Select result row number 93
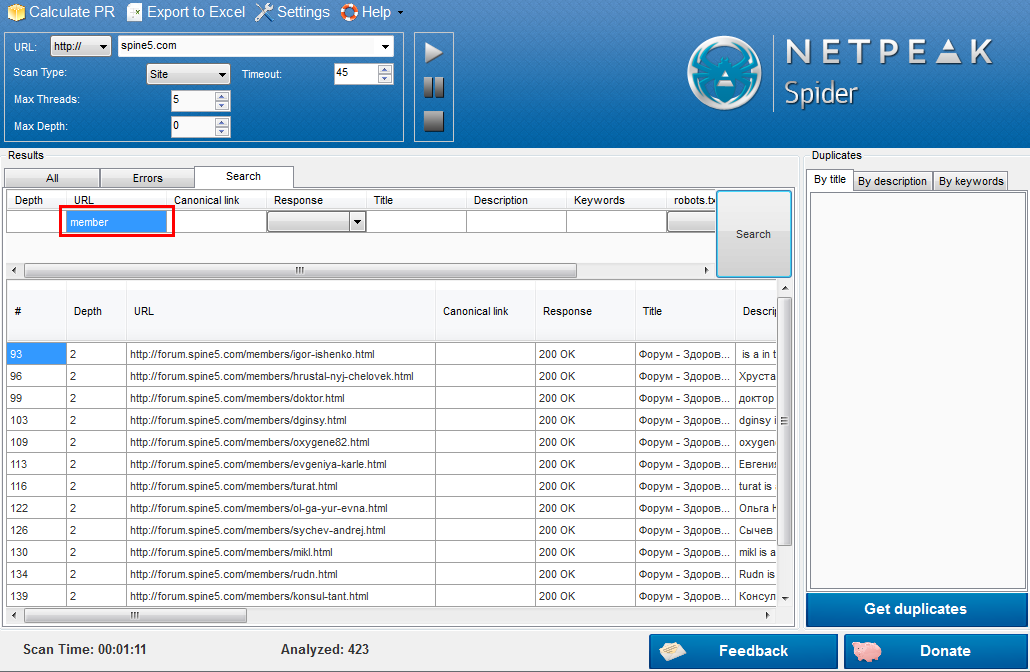Viewport: 1030px width, 672px height. (x=37, y=354)
